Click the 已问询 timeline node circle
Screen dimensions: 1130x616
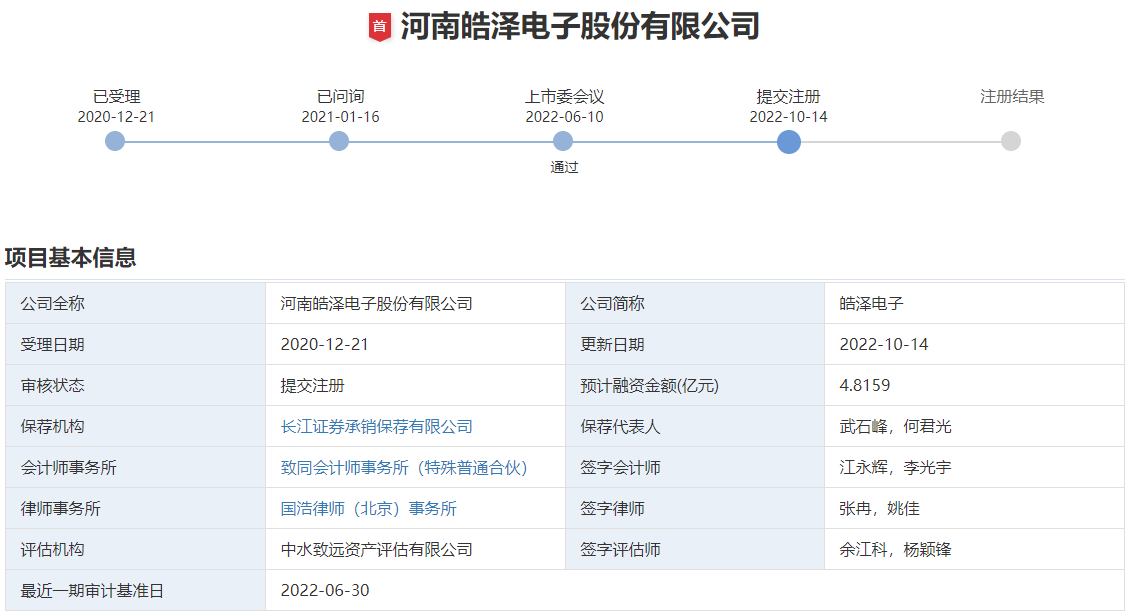(x=339, y=141)
